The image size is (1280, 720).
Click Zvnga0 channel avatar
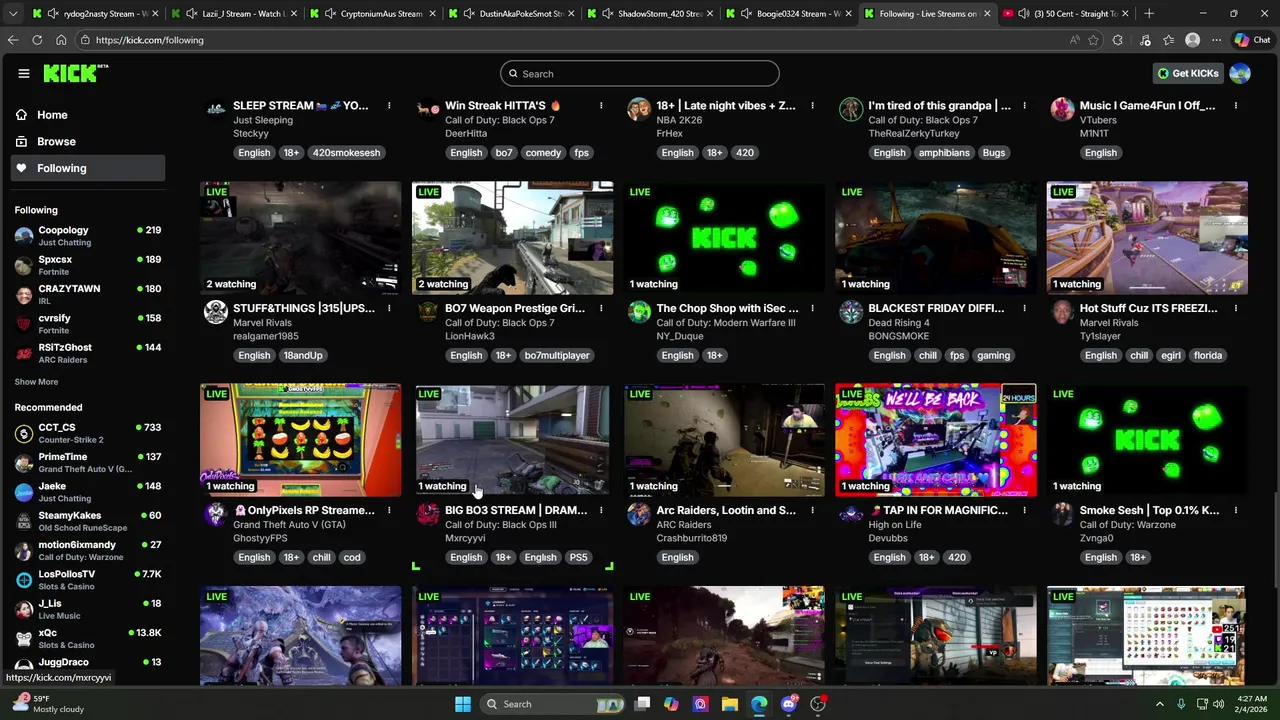1063,514
